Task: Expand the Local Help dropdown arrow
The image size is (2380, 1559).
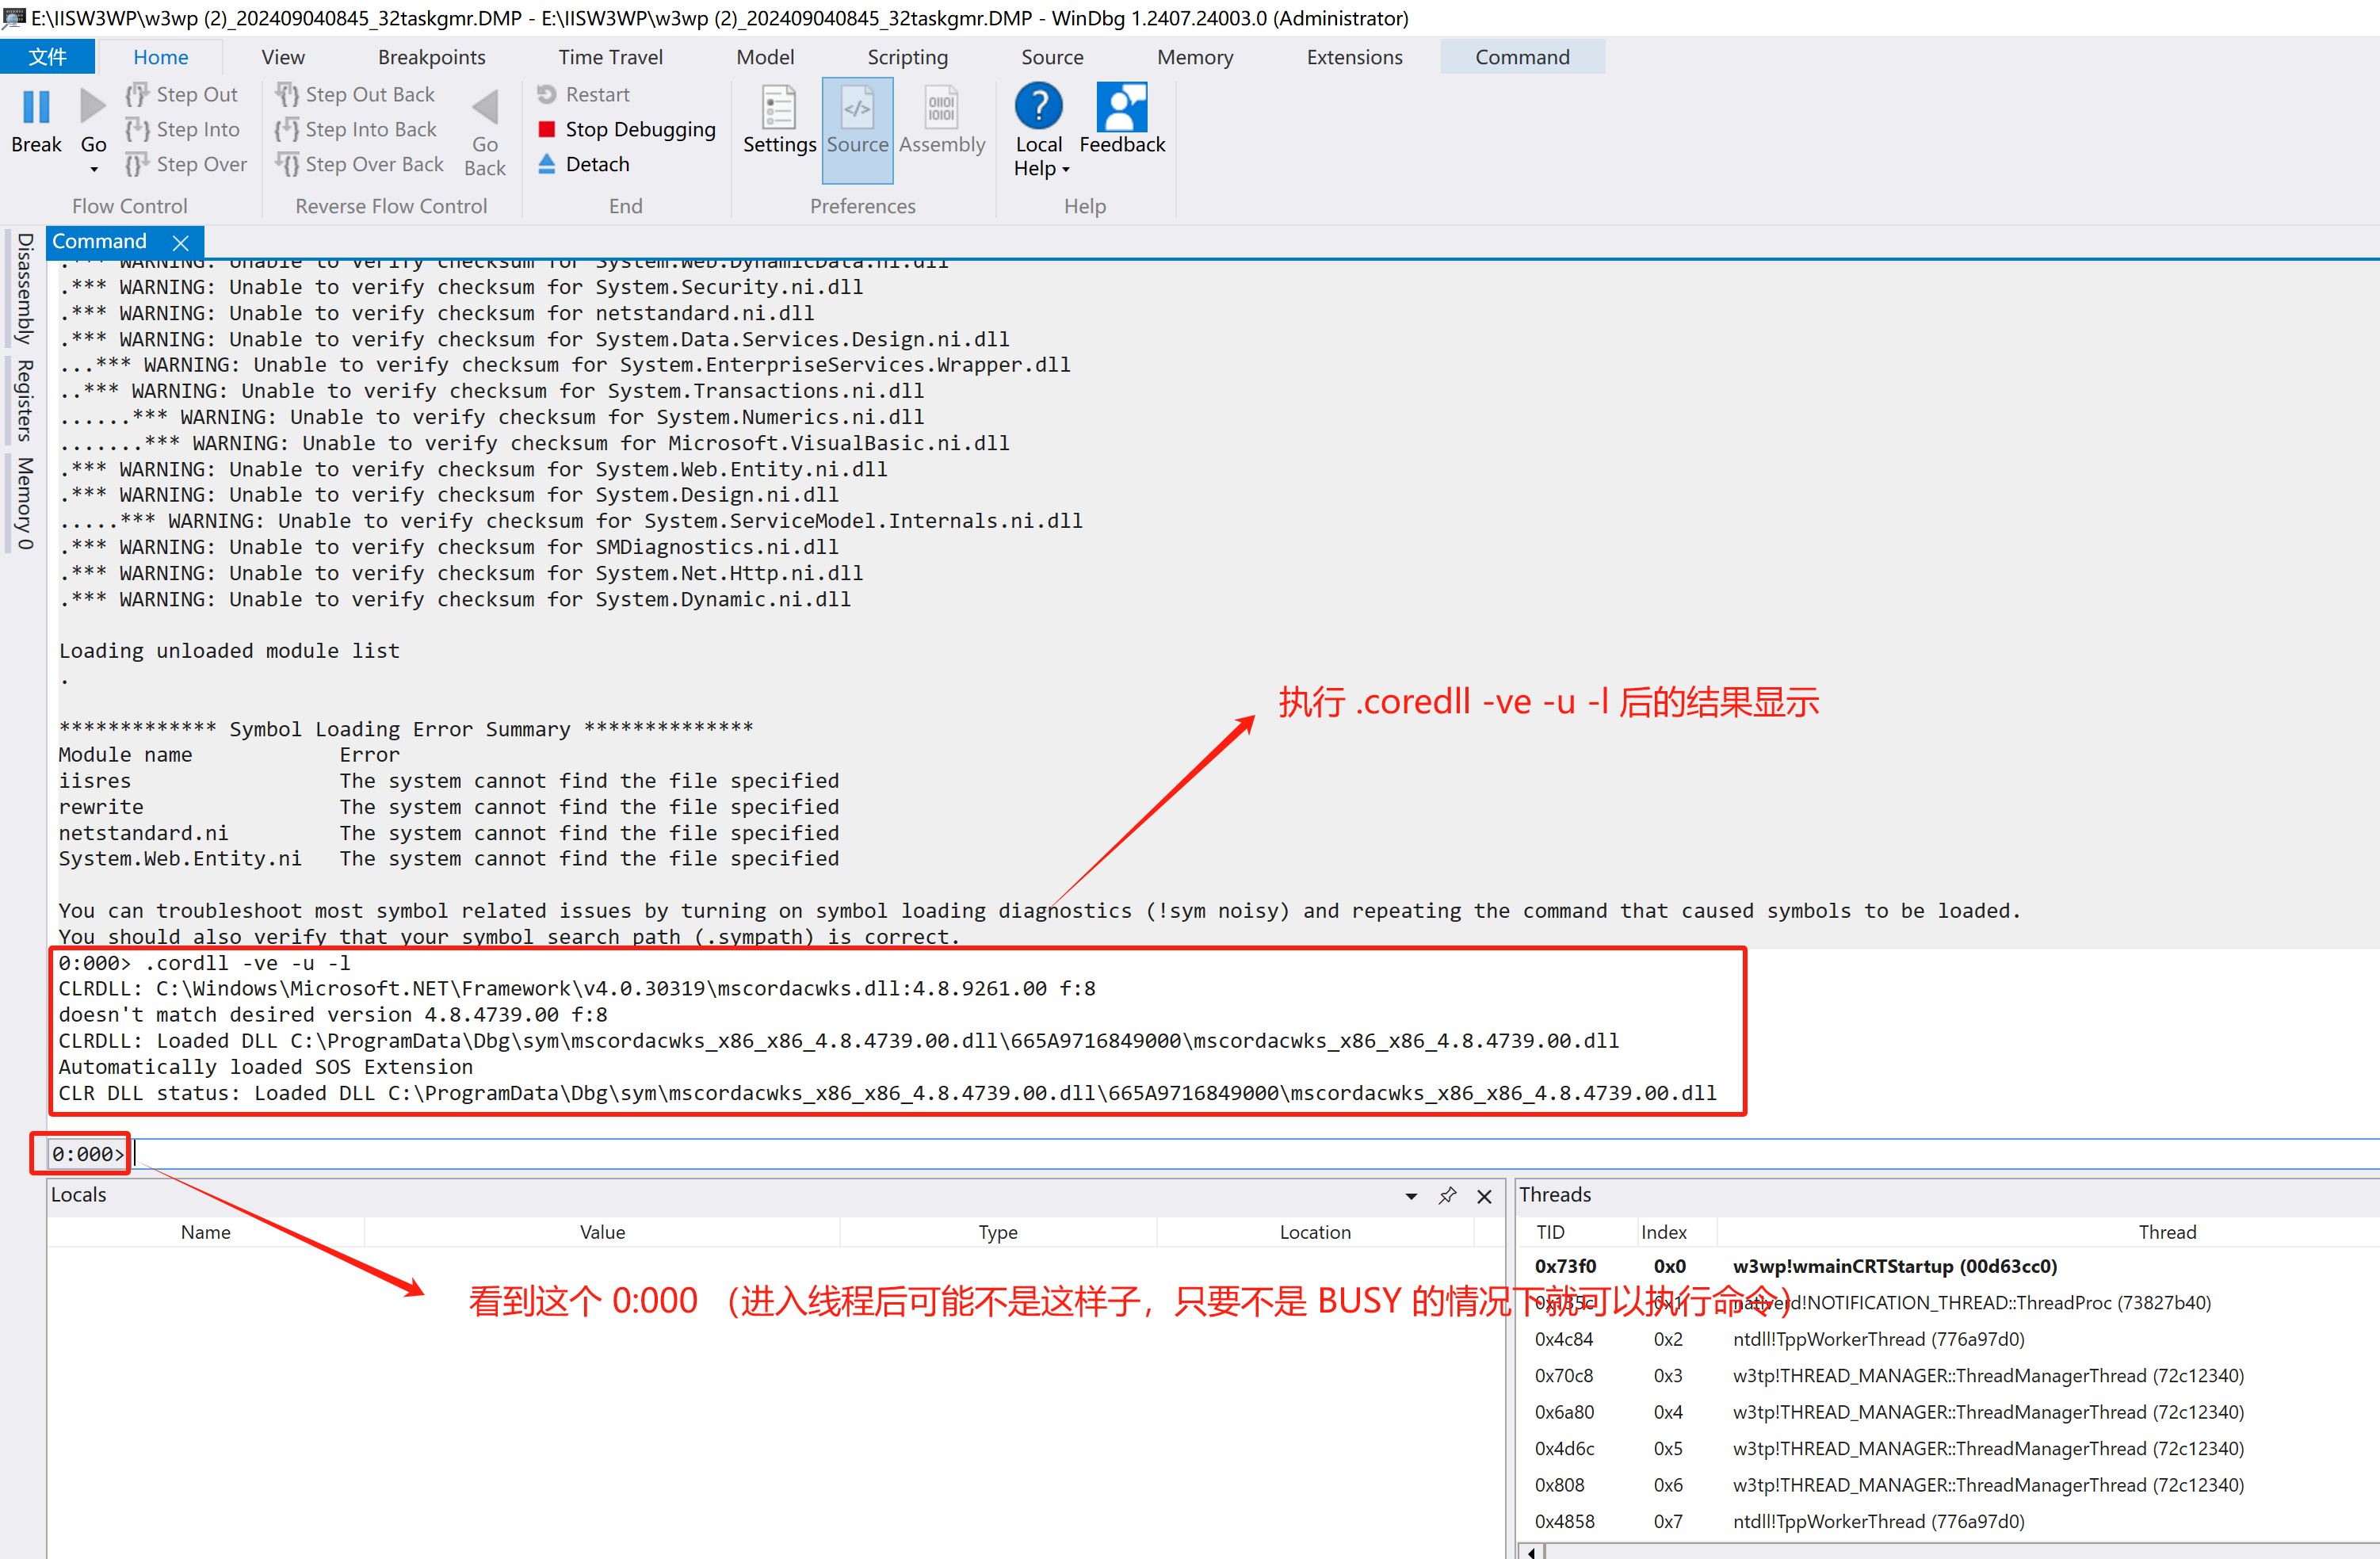Action: pos(1066,170)
